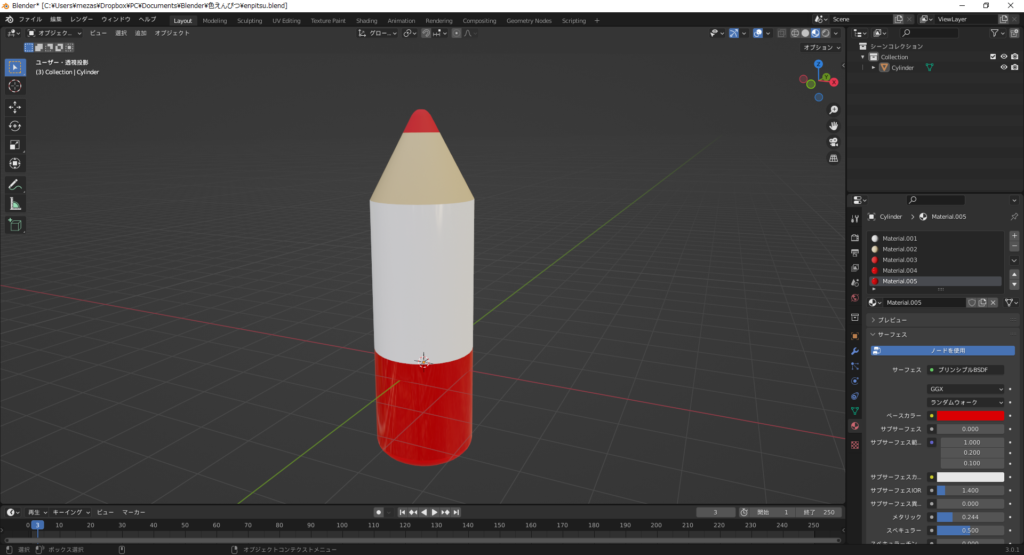Click the ノードを使用 (Use Nodes) button

pos(942,351)
